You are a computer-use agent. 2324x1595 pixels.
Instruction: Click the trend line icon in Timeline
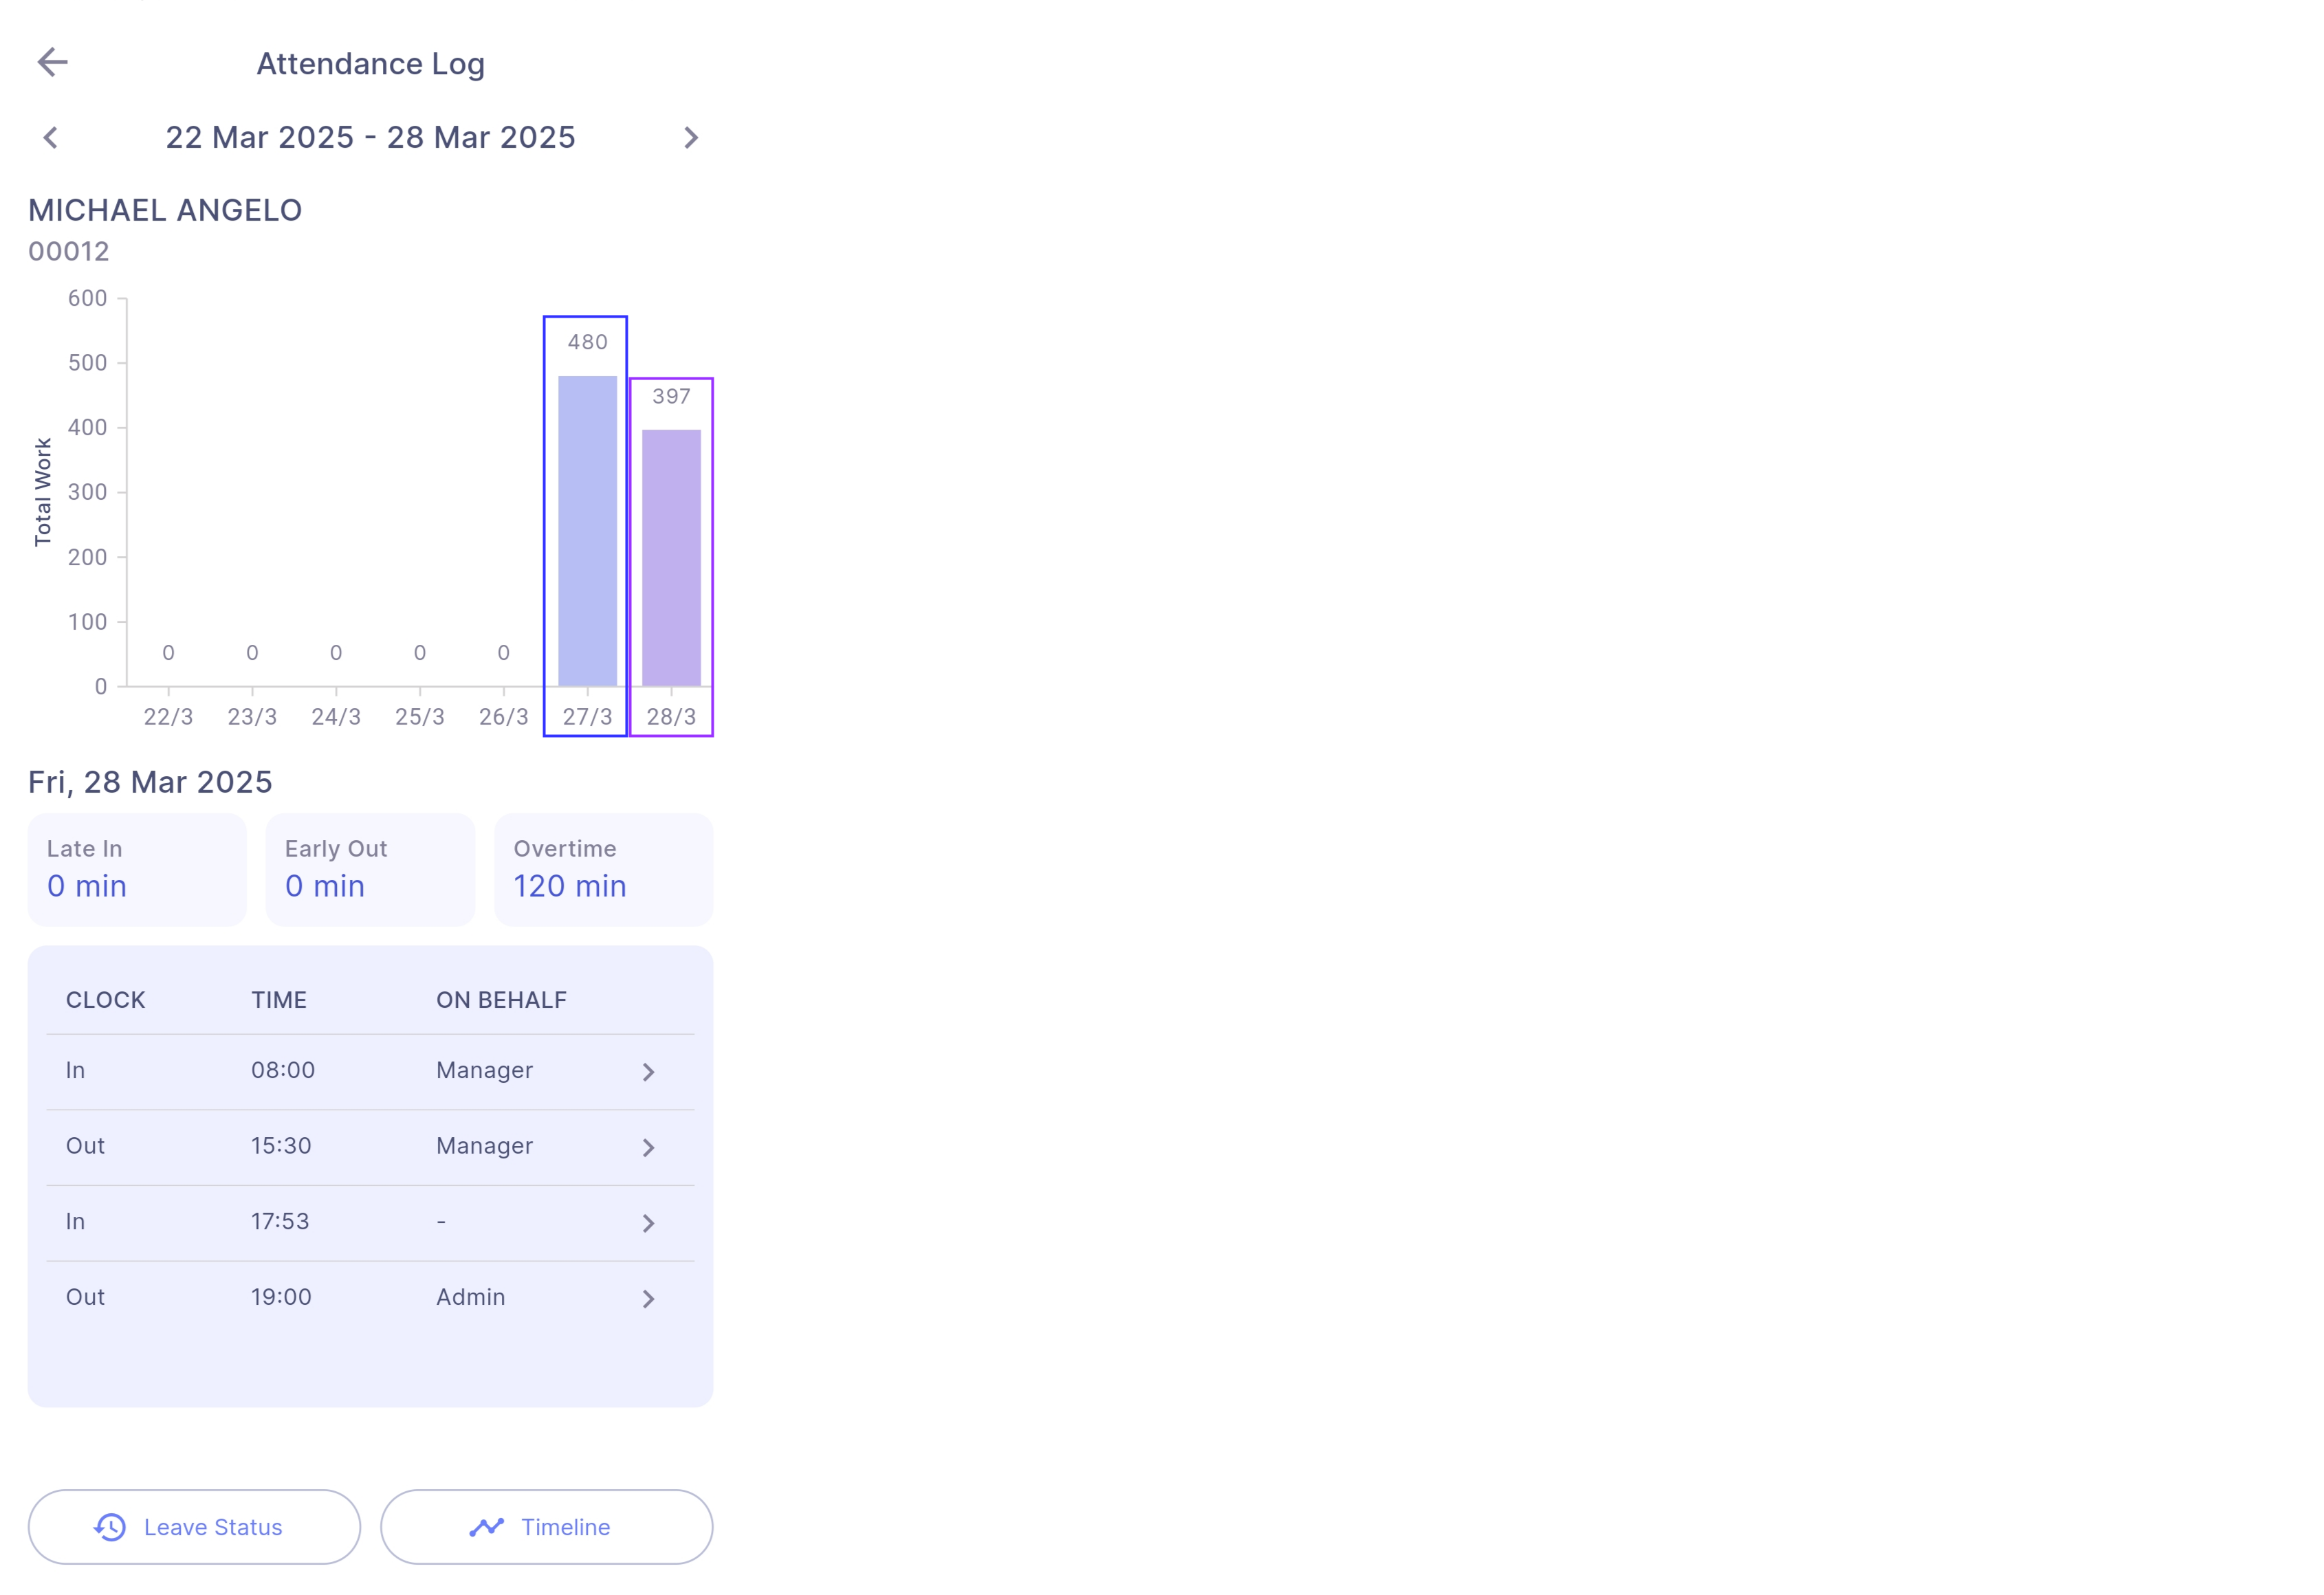tap(487, 1527)
